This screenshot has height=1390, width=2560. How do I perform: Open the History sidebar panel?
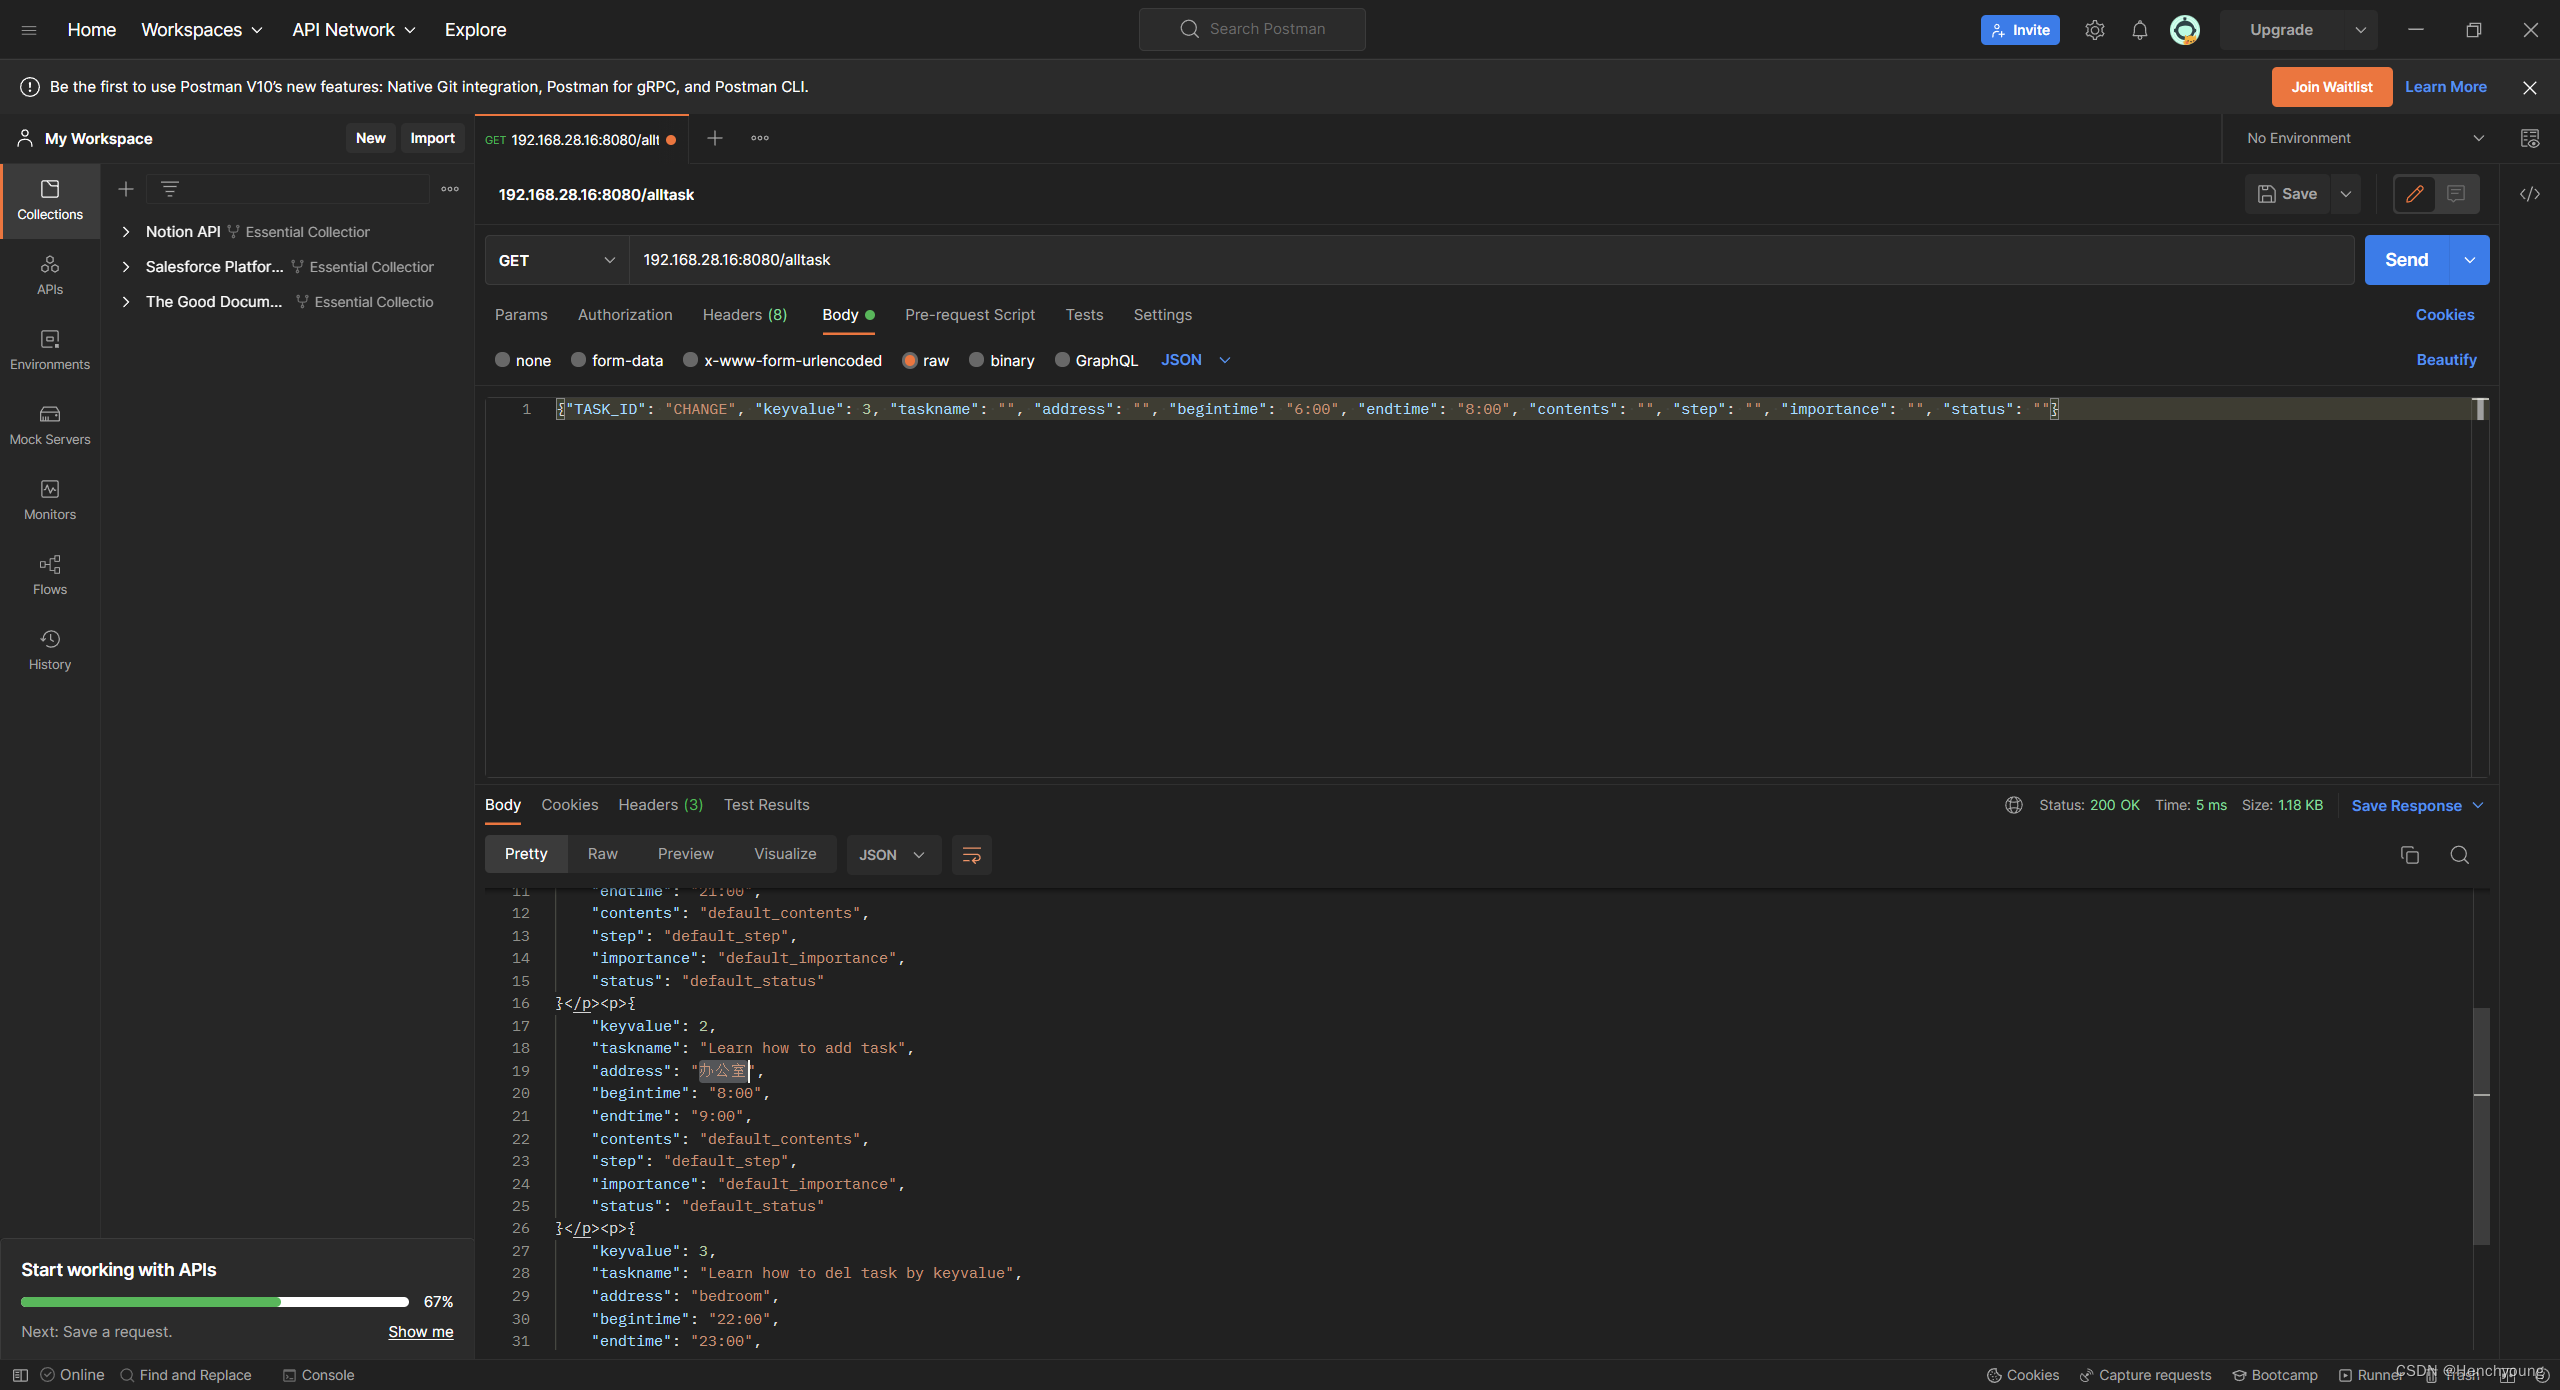click(x=50, y=650)
